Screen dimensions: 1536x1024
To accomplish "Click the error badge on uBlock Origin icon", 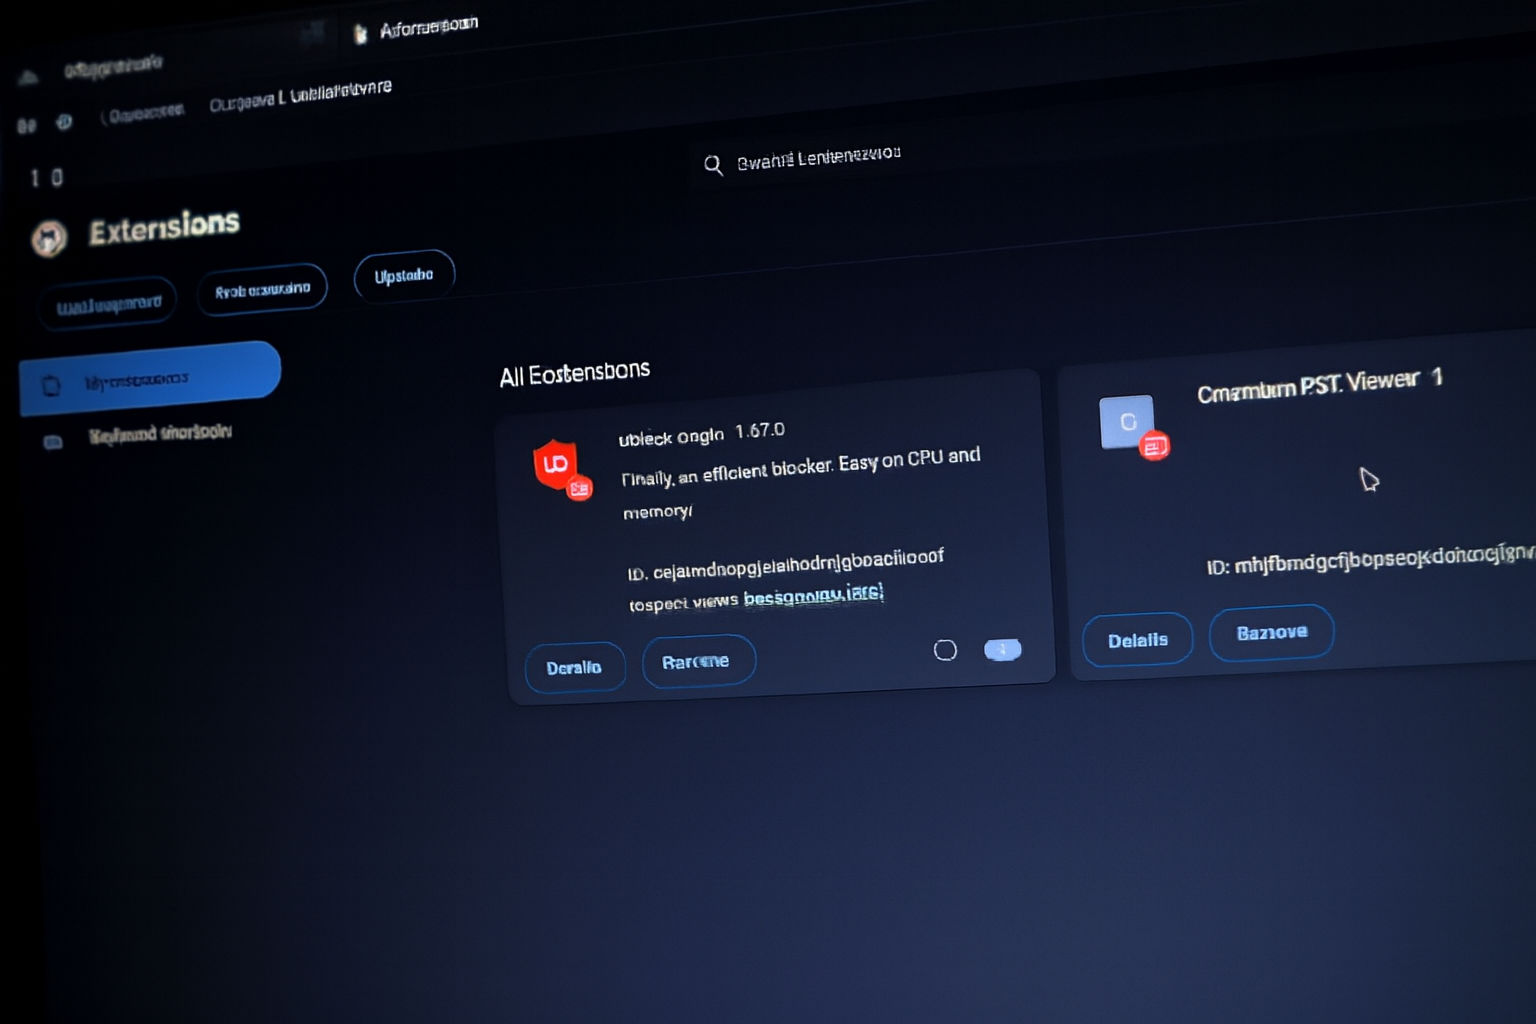I will (580, 488).
